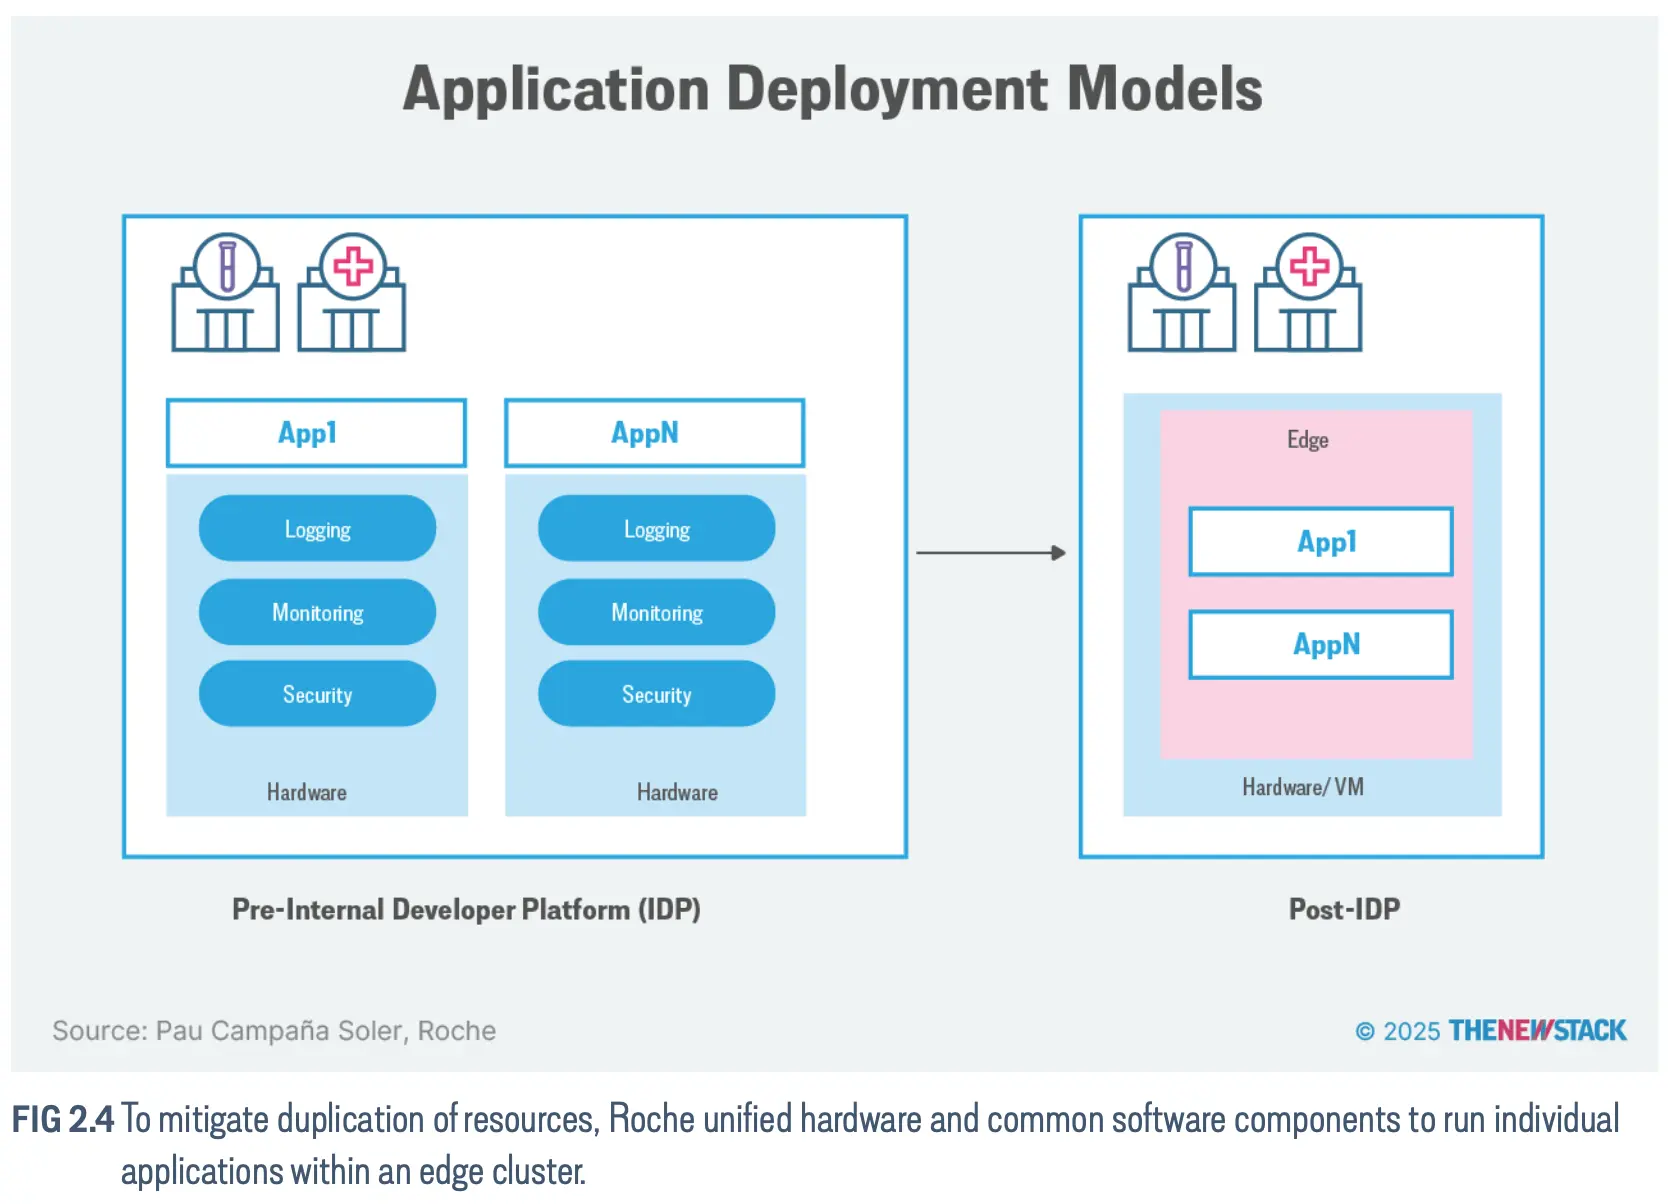
Task: Select AppN inside the Edge cluster
Action: click(1320, 644)
